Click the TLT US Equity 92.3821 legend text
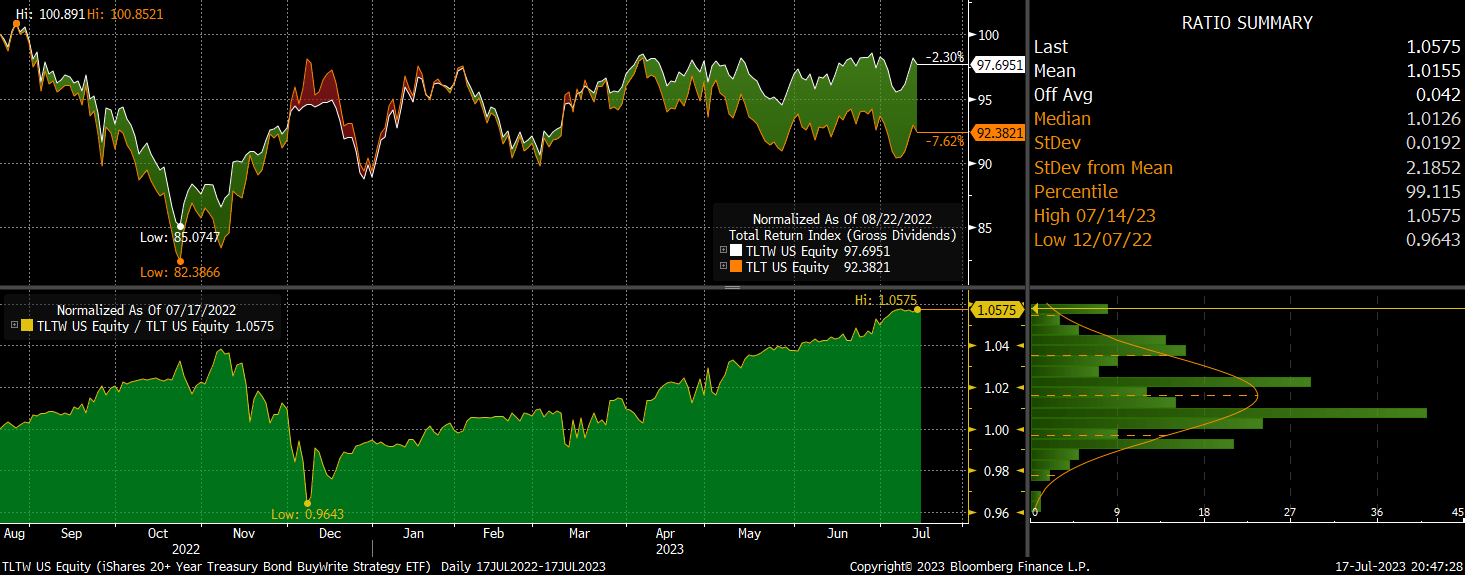Screen dimensions: 1465x575 pos(818,267)
